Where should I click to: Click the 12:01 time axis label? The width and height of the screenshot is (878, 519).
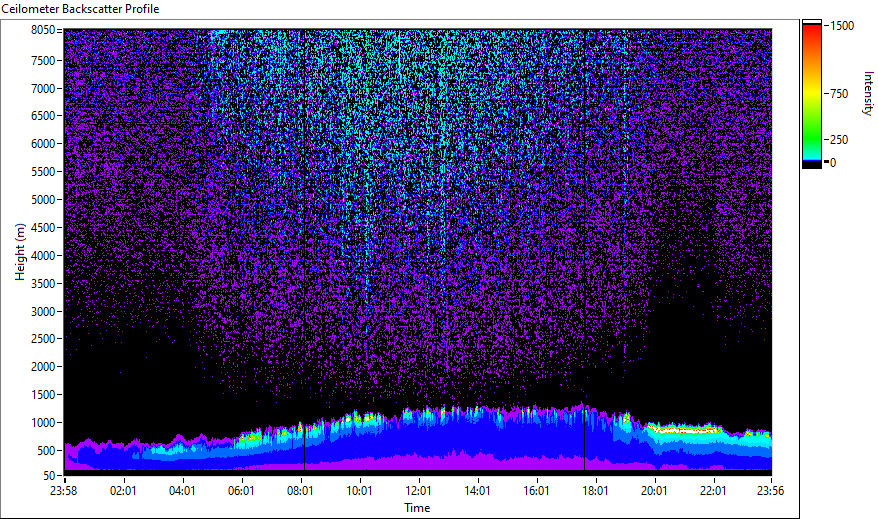(x=418, y=491)
